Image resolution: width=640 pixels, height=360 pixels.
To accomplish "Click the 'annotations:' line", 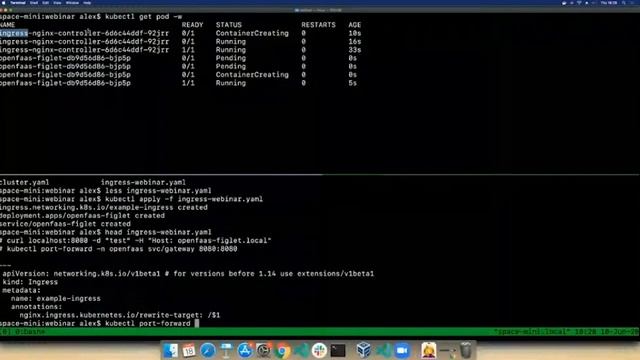I will tap(37, 307).
